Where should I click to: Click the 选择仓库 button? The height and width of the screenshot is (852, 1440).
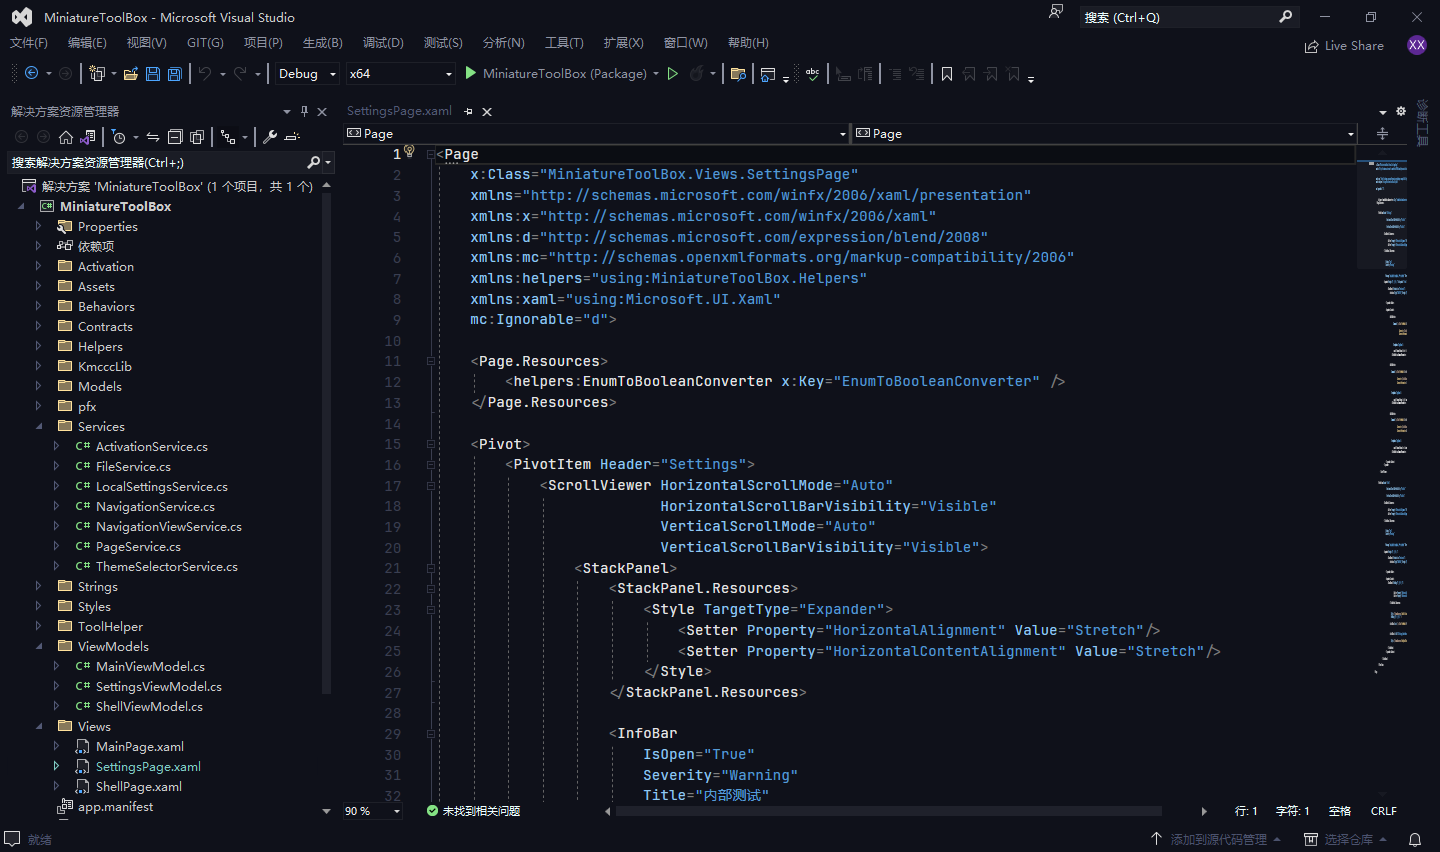(x=1345, y=840)
